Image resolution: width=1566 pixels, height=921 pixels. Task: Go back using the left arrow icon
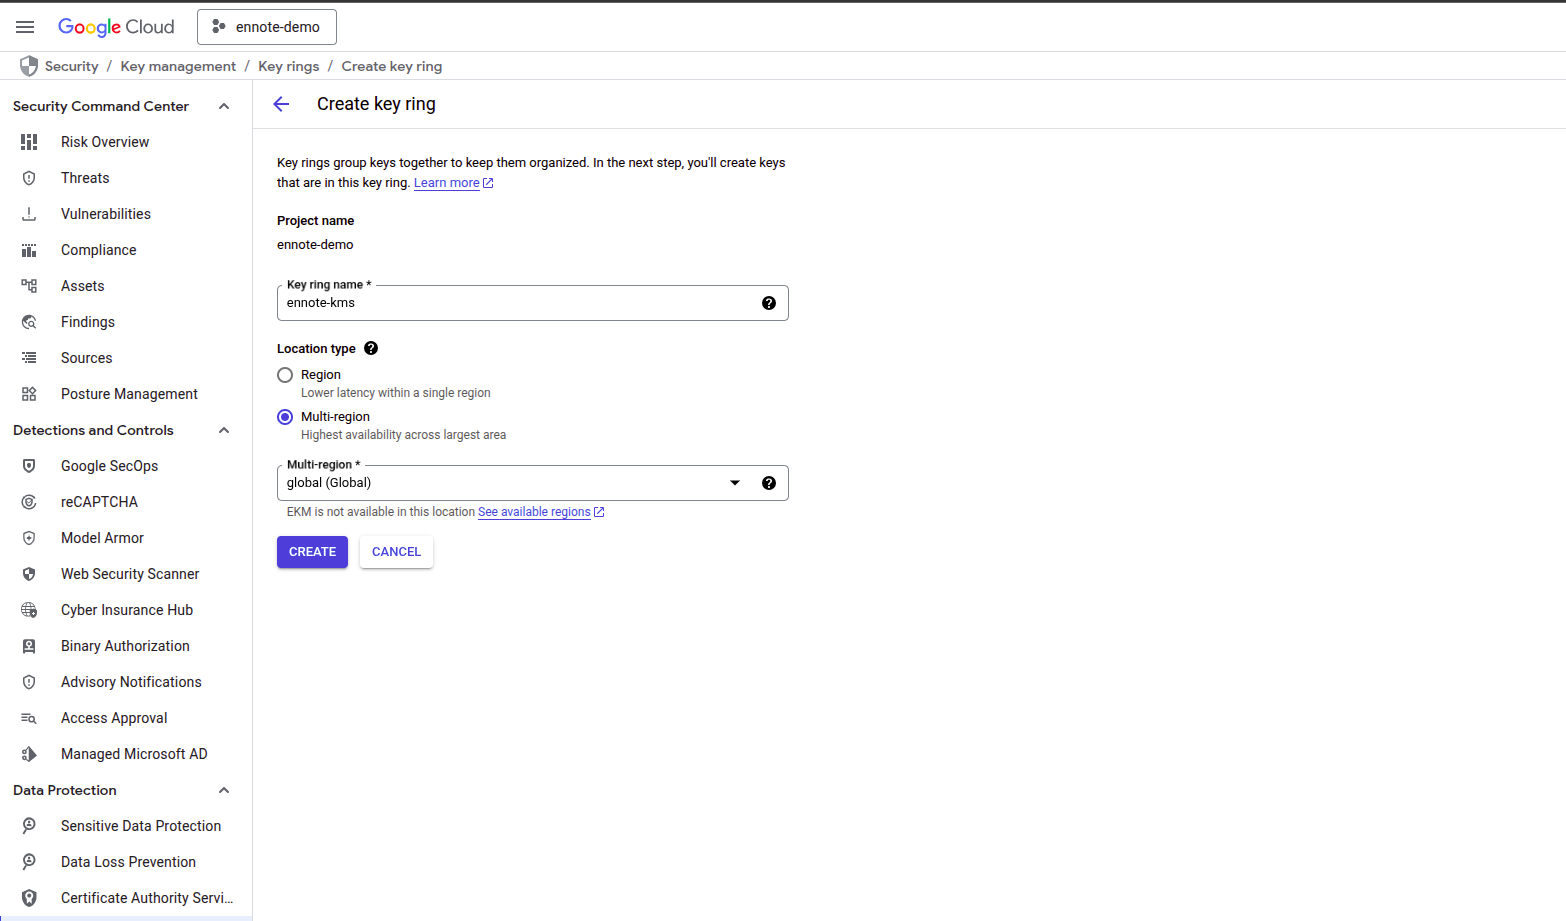coord(281,104)
